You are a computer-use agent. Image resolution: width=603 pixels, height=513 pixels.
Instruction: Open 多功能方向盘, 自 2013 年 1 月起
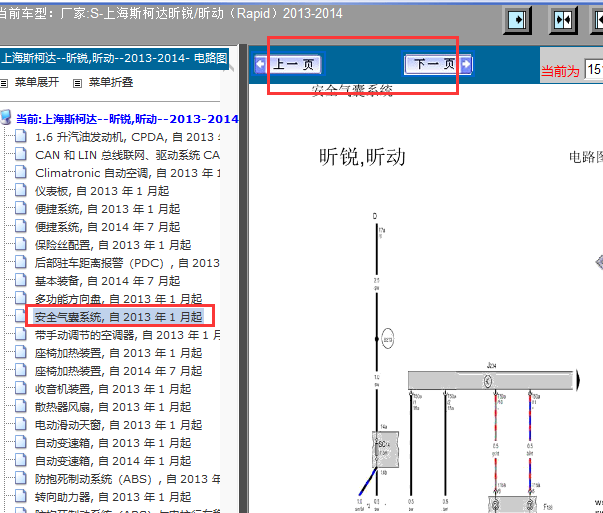pyautogui.click(x=118, y=299)
